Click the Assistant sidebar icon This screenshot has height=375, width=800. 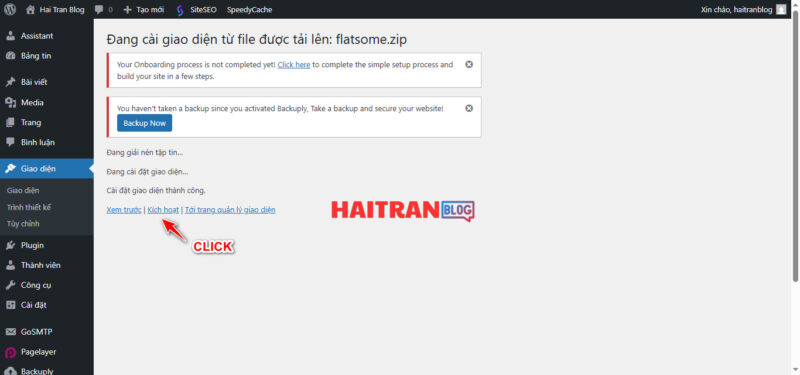coord(10,36)
